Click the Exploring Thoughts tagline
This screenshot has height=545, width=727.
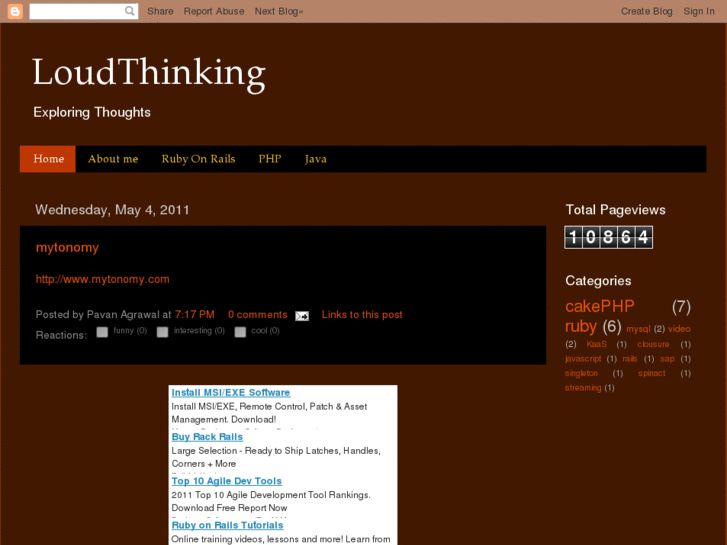(x=92, y=113)
